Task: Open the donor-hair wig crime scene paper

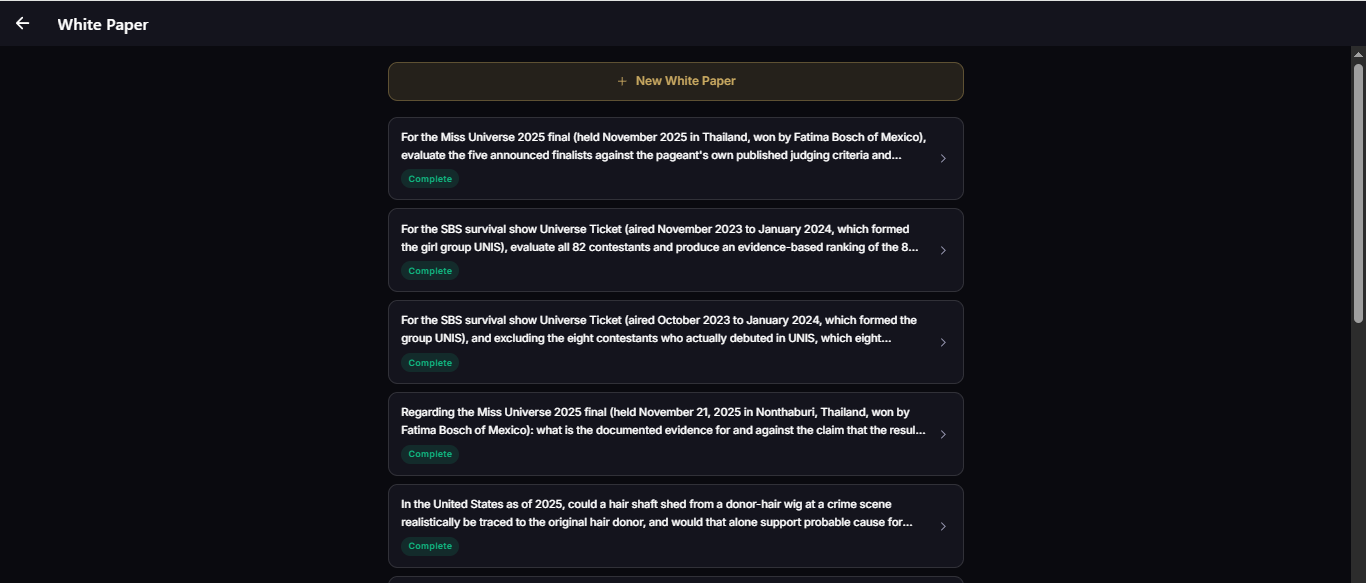Action: tap(676, 526)
